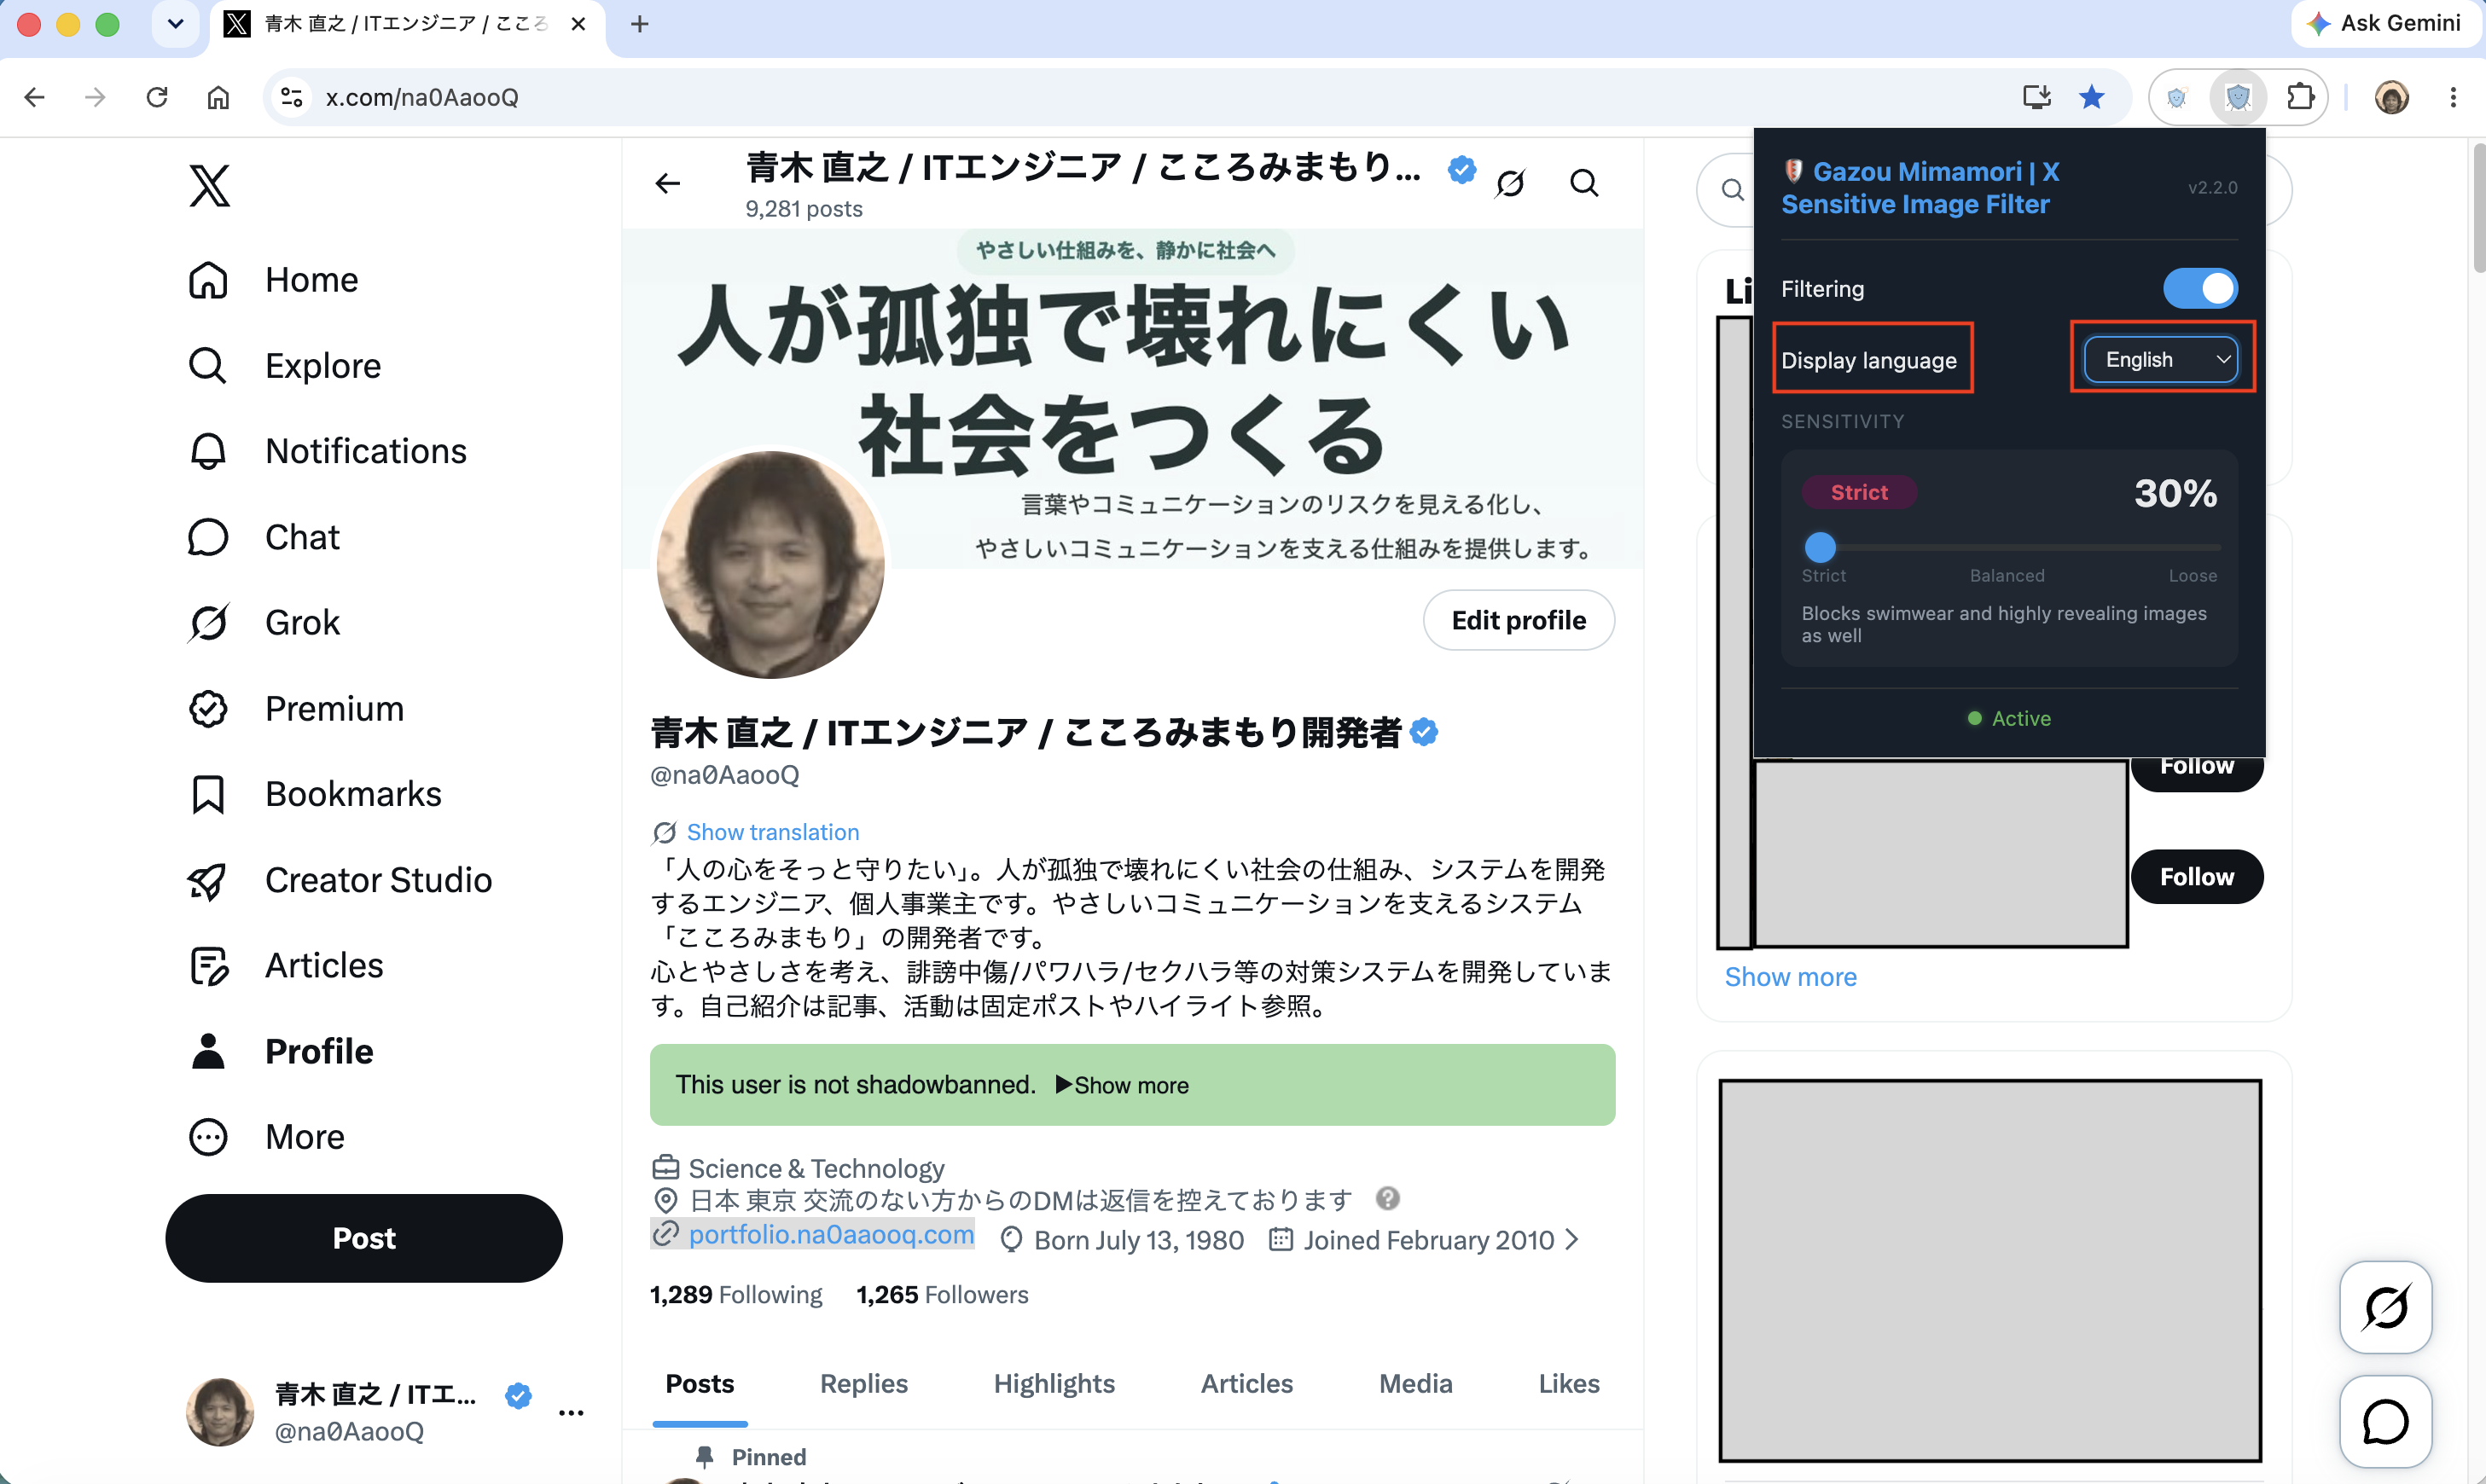Screen dimensions: 2486x1484
Task: Open the tab search dropdown arrow
Action: click(x=175, y=23)
